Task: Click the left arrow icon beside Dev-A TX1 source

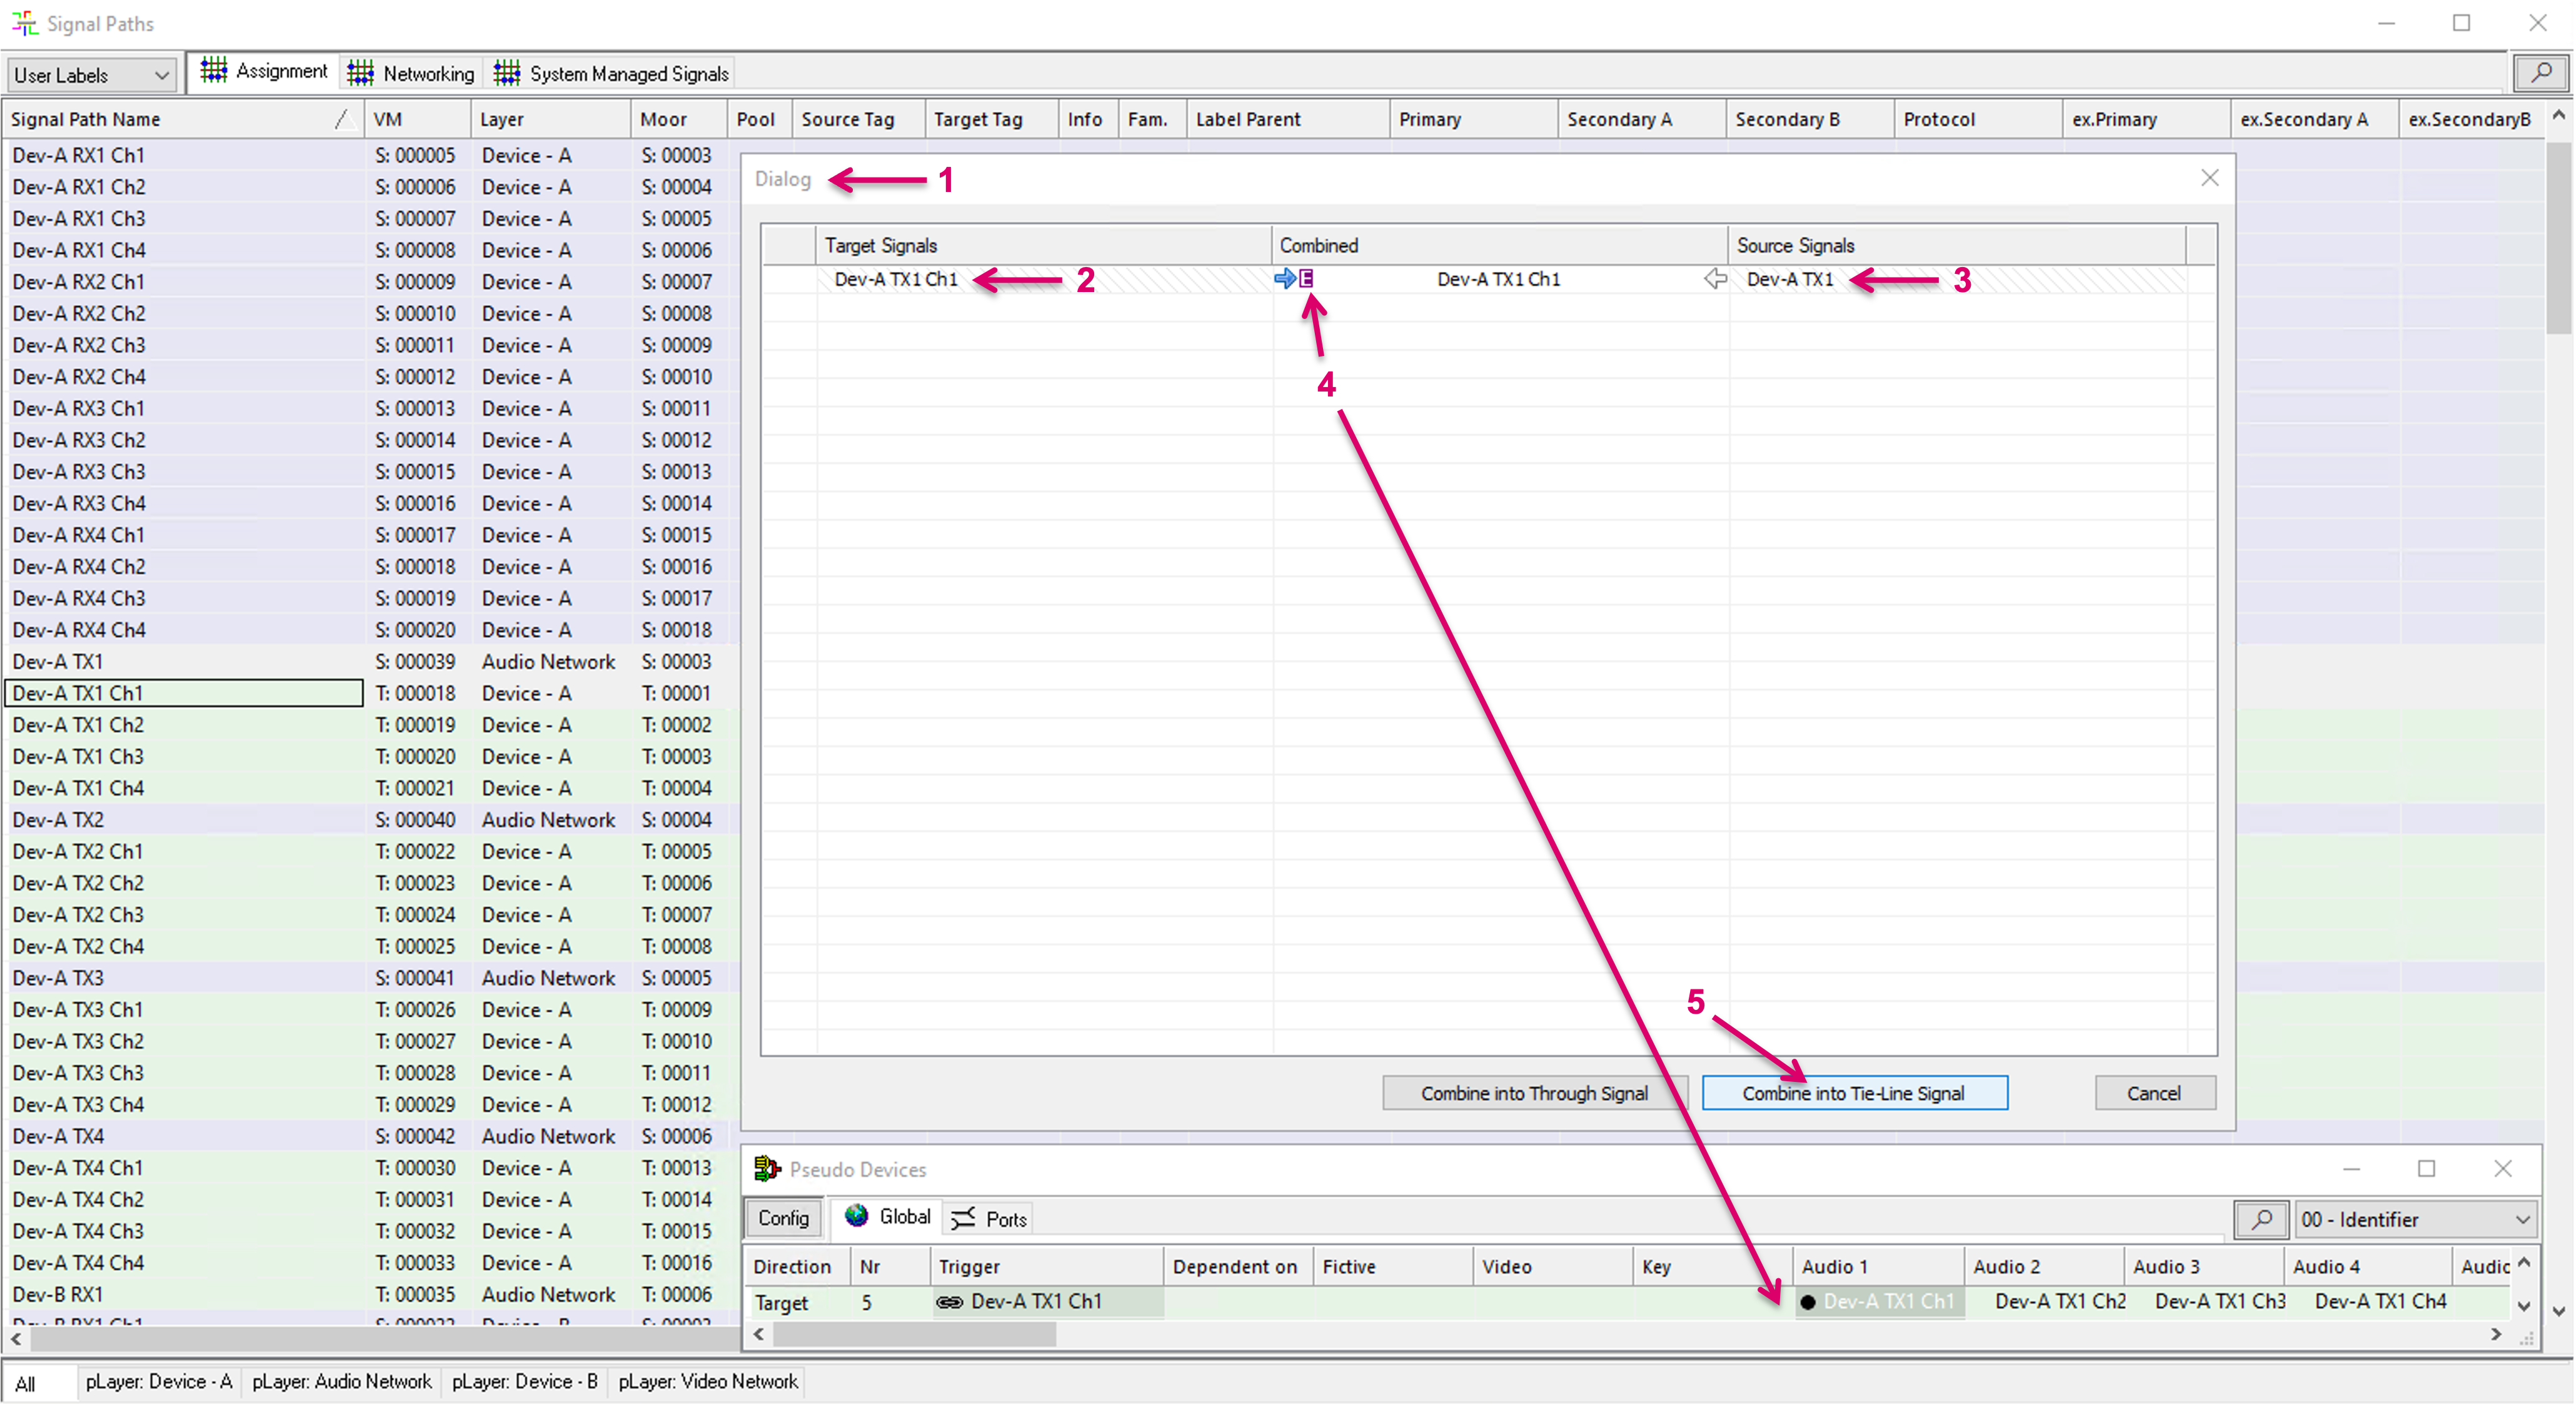Action: pos(1715,279)
